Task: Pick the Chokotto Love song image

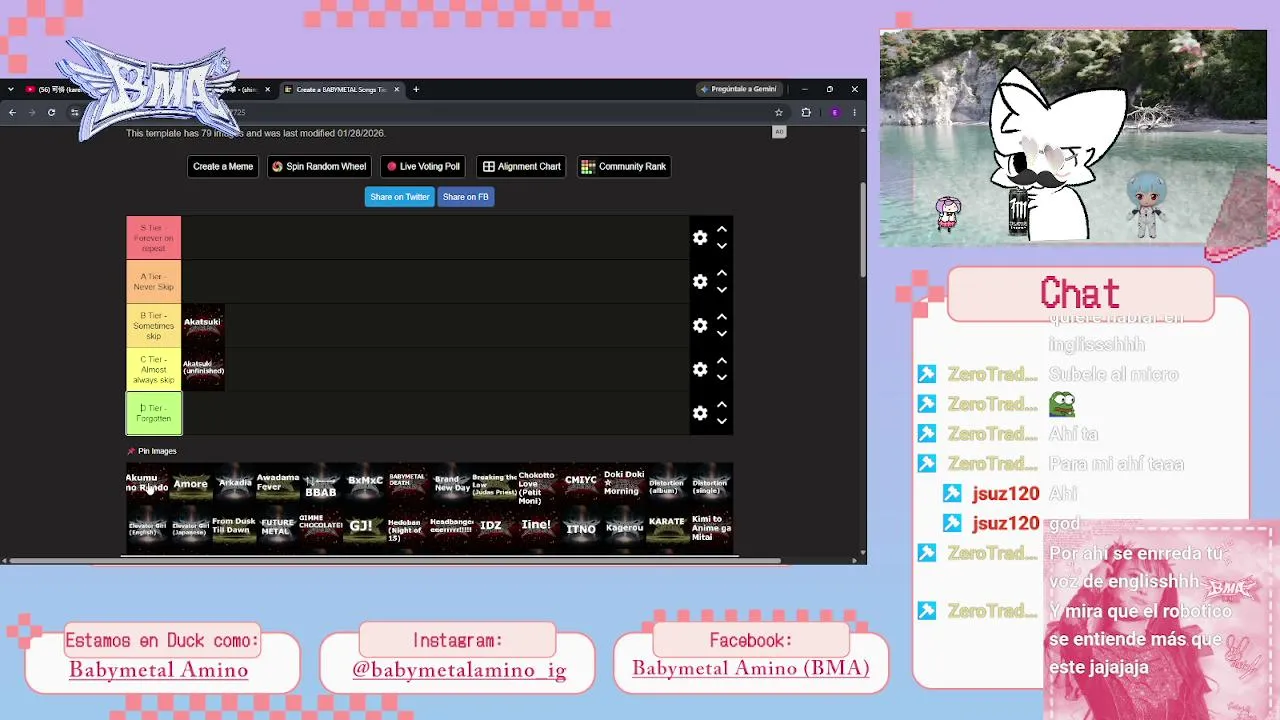Action: tap(537, 484)
